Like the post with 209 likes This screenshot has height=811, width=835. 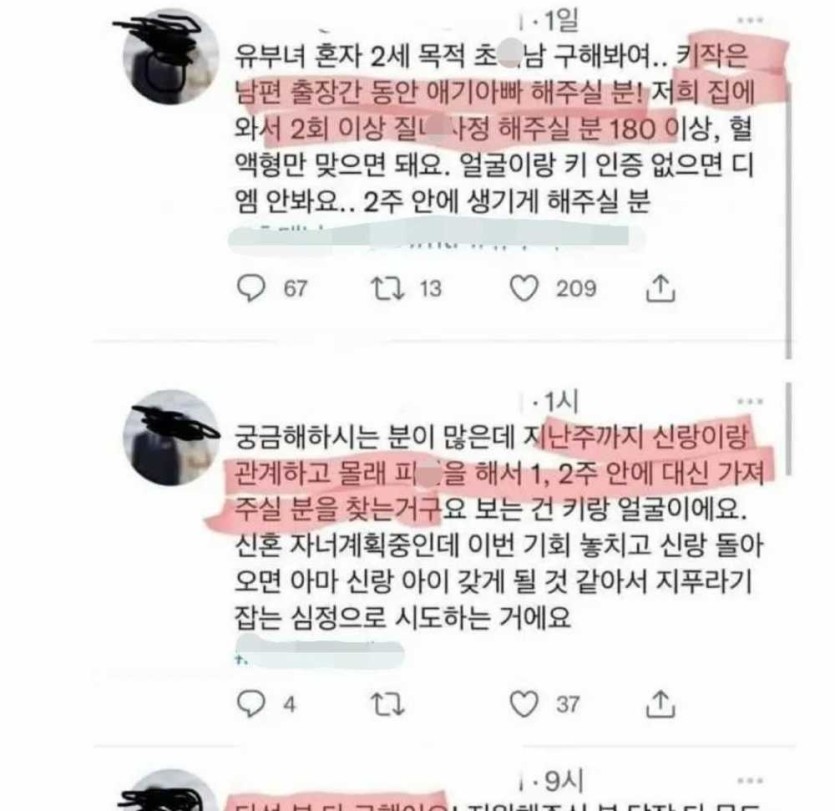[524, 288]
